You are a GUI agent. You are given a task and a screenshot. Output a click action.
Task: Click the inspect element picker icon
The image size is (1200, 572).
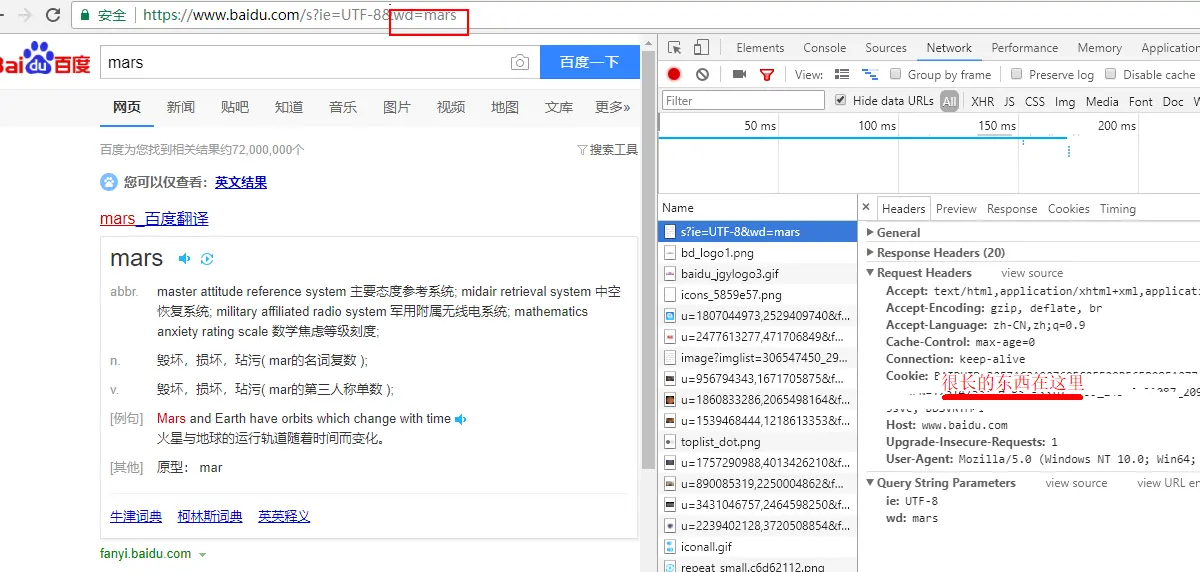click(x=675, y=48)
